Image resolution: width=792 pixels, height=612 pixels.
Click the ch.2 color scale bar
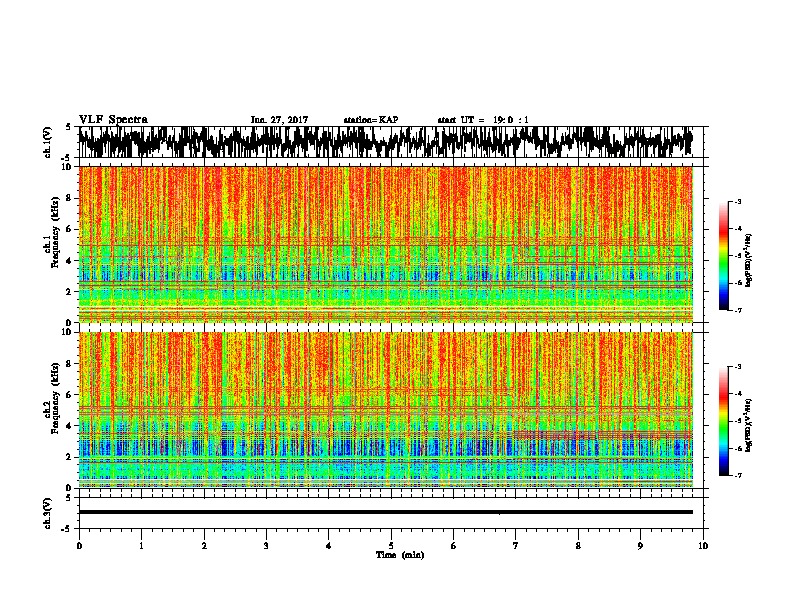pos(723,421)
